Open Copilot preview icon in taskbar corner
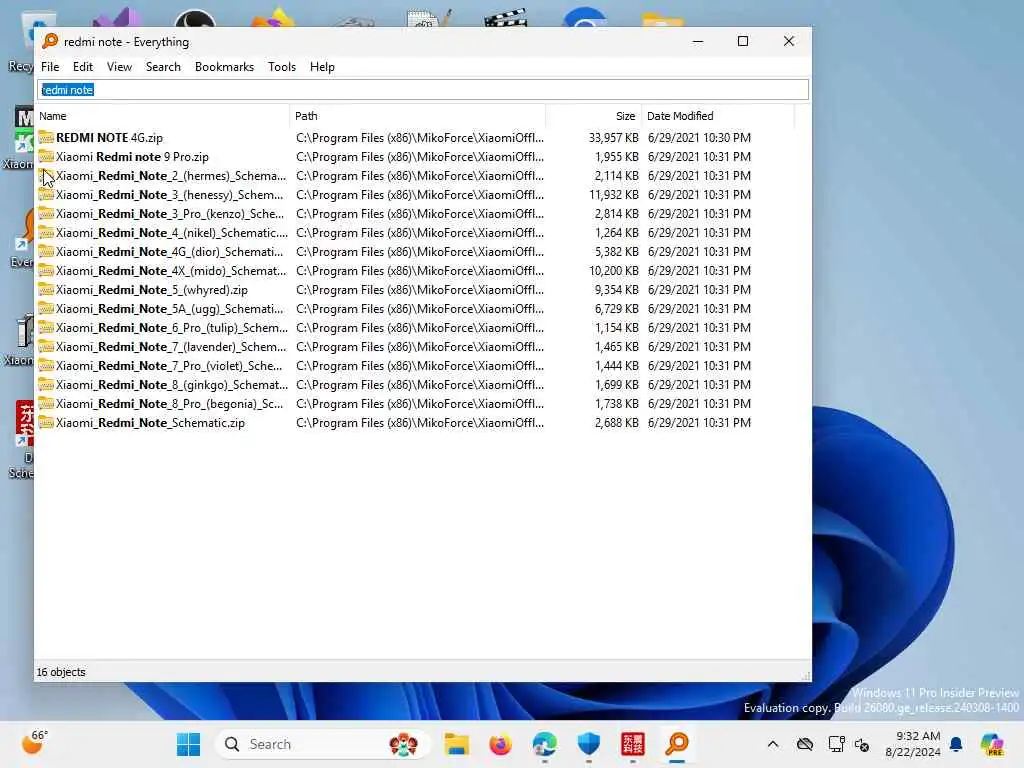 point(991,744)
